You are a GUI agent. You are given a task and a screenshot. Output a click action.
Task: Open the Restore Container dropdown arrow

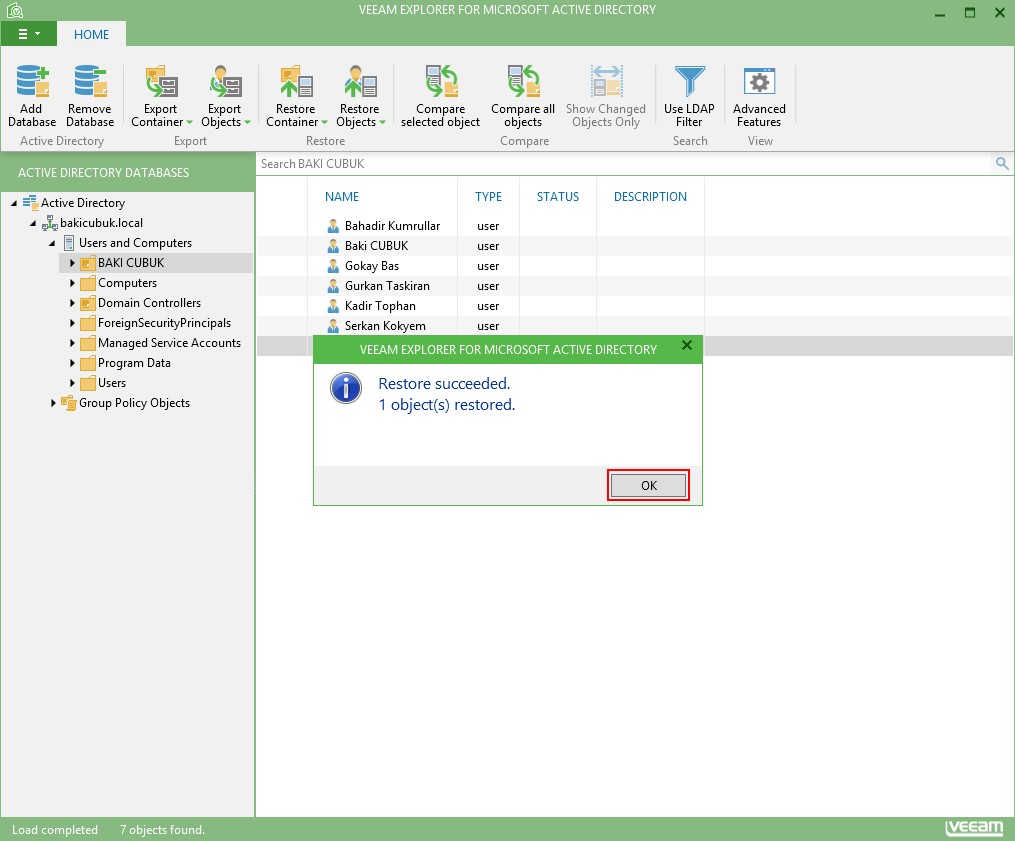click(324, 122)
